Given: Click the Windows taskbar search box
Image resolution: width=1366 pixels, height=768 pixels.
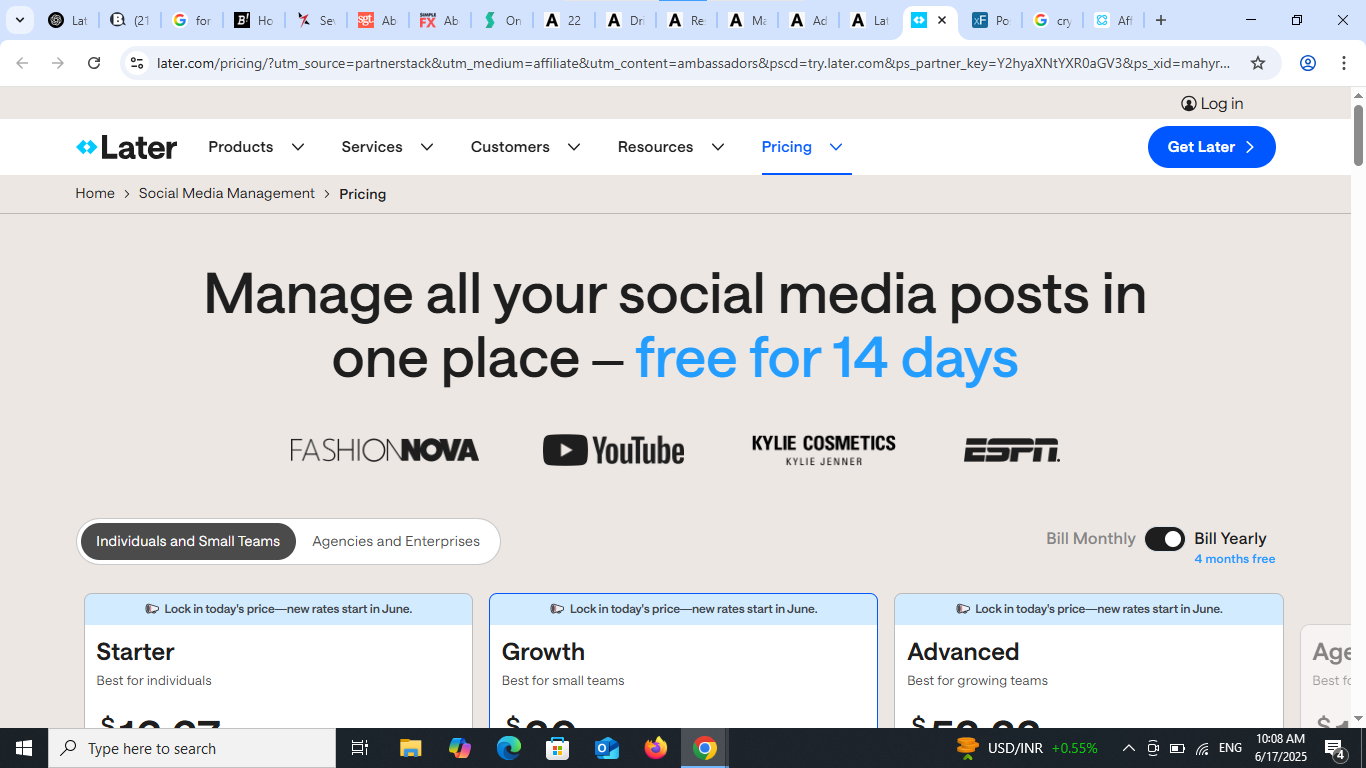Looking at the screenshot, I should click(x=192, y=748).
